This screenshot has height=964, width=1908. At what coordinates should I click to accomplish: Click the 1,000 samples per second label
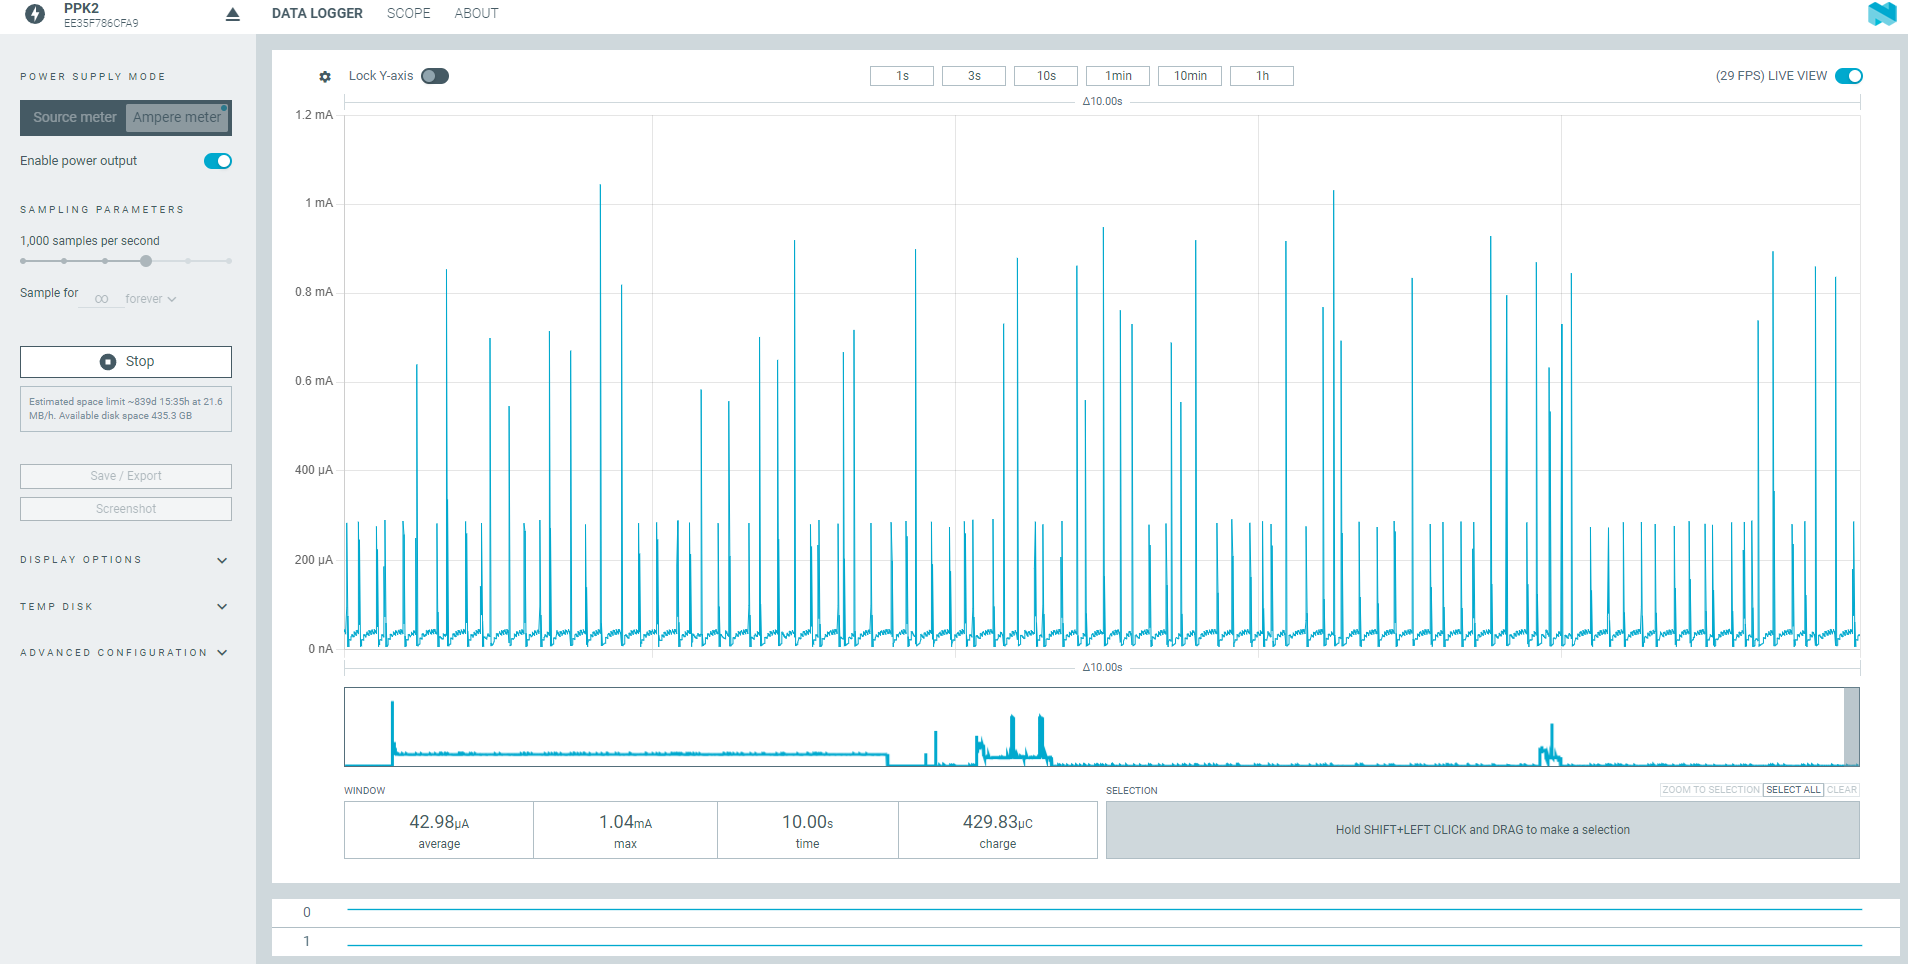[x=90, y=241]
